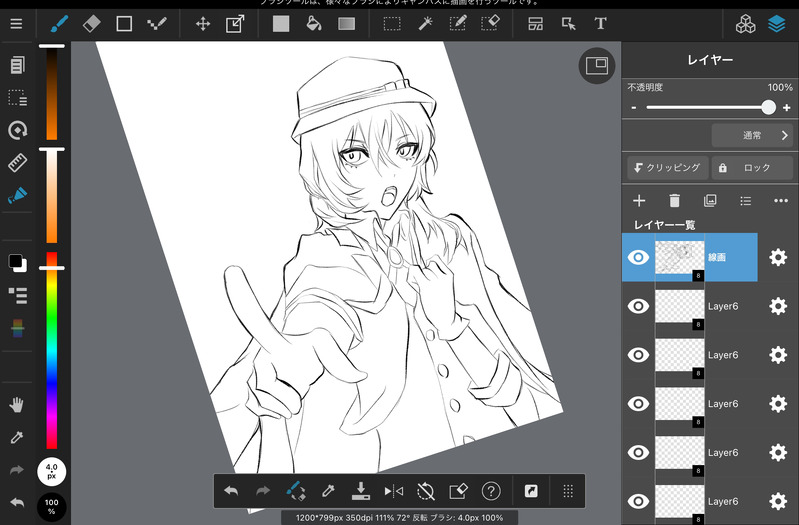The image size is (799, 525).
Task: Toggle the Layers panel icon
Action: [777, 23]
